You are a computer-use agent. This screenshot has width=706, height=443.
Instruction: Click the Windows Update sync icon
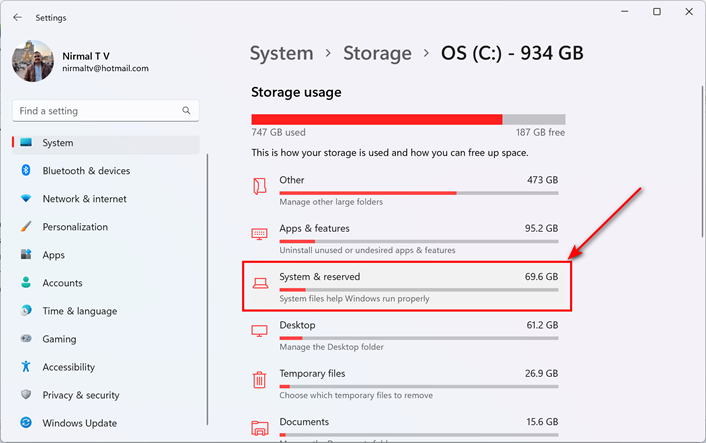coord(26,422)
